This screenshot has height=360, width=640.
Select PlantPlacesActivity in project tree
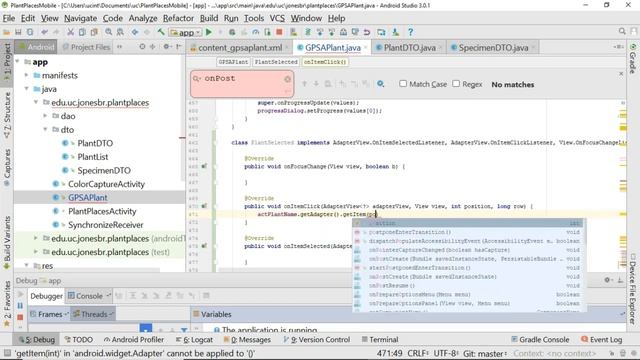click(x=102, y=211)
